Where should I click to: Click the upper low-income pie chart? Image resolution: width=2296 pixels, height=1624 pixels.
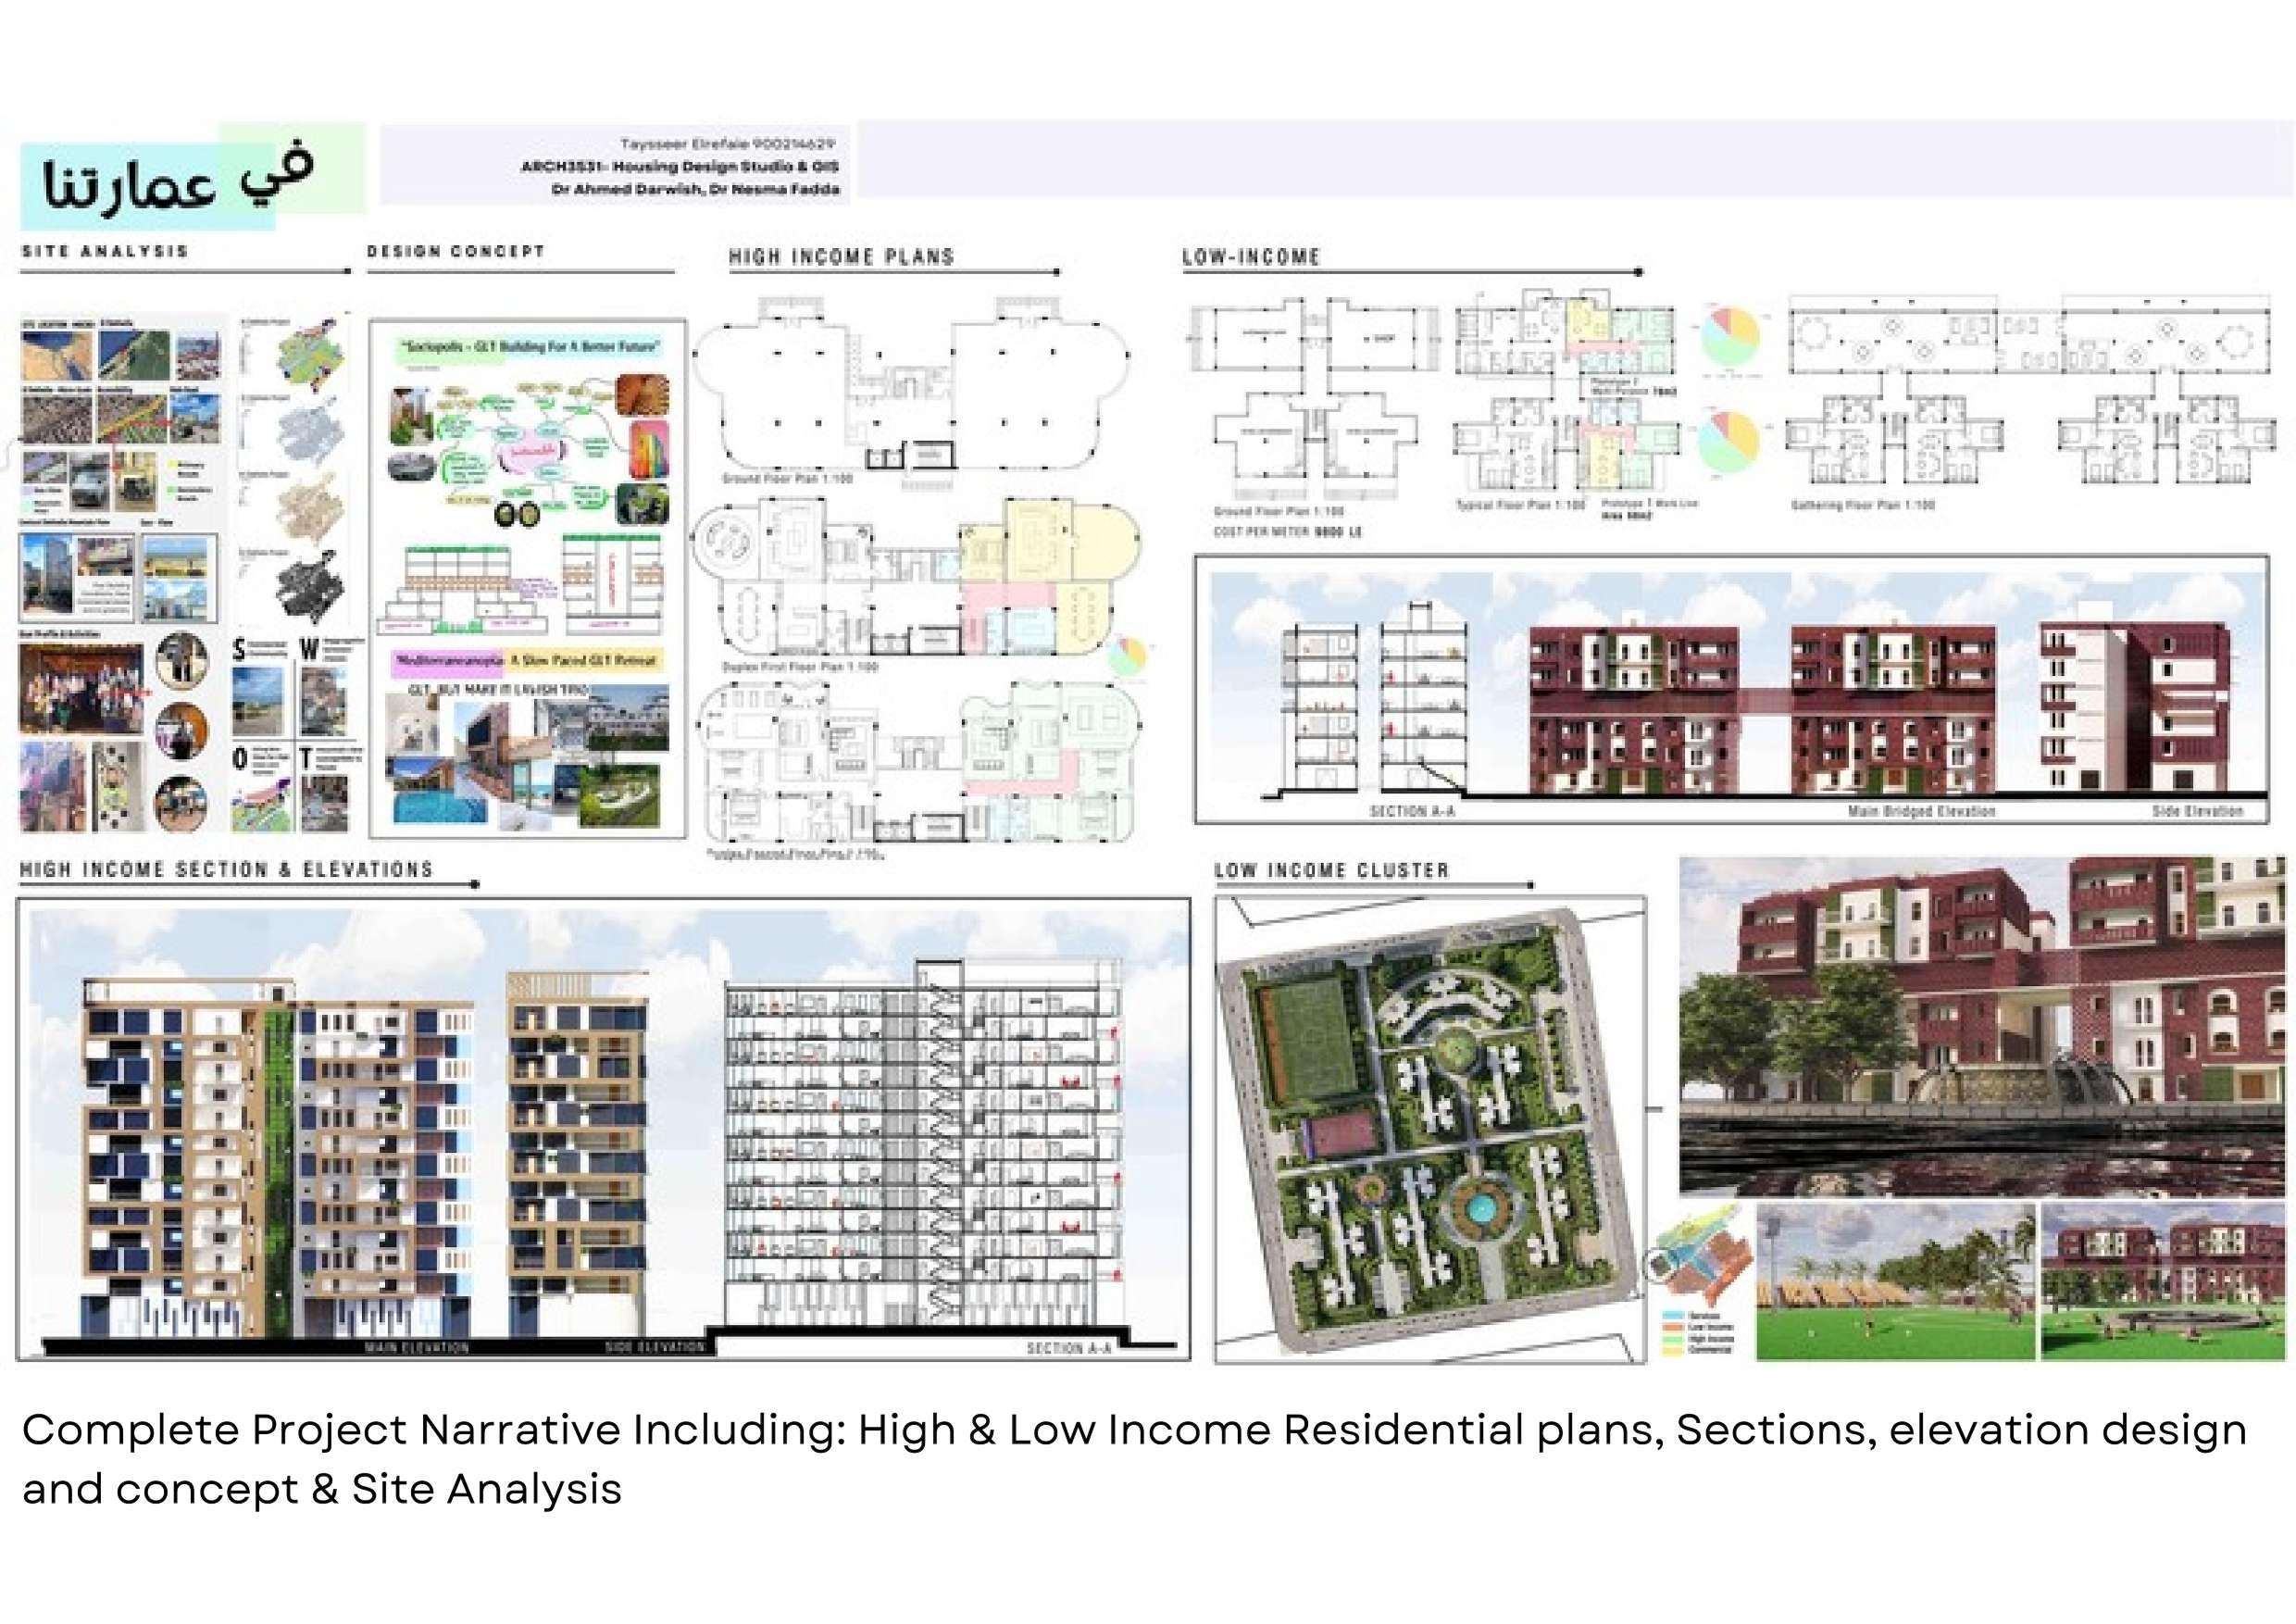(x=1730, y=335)
